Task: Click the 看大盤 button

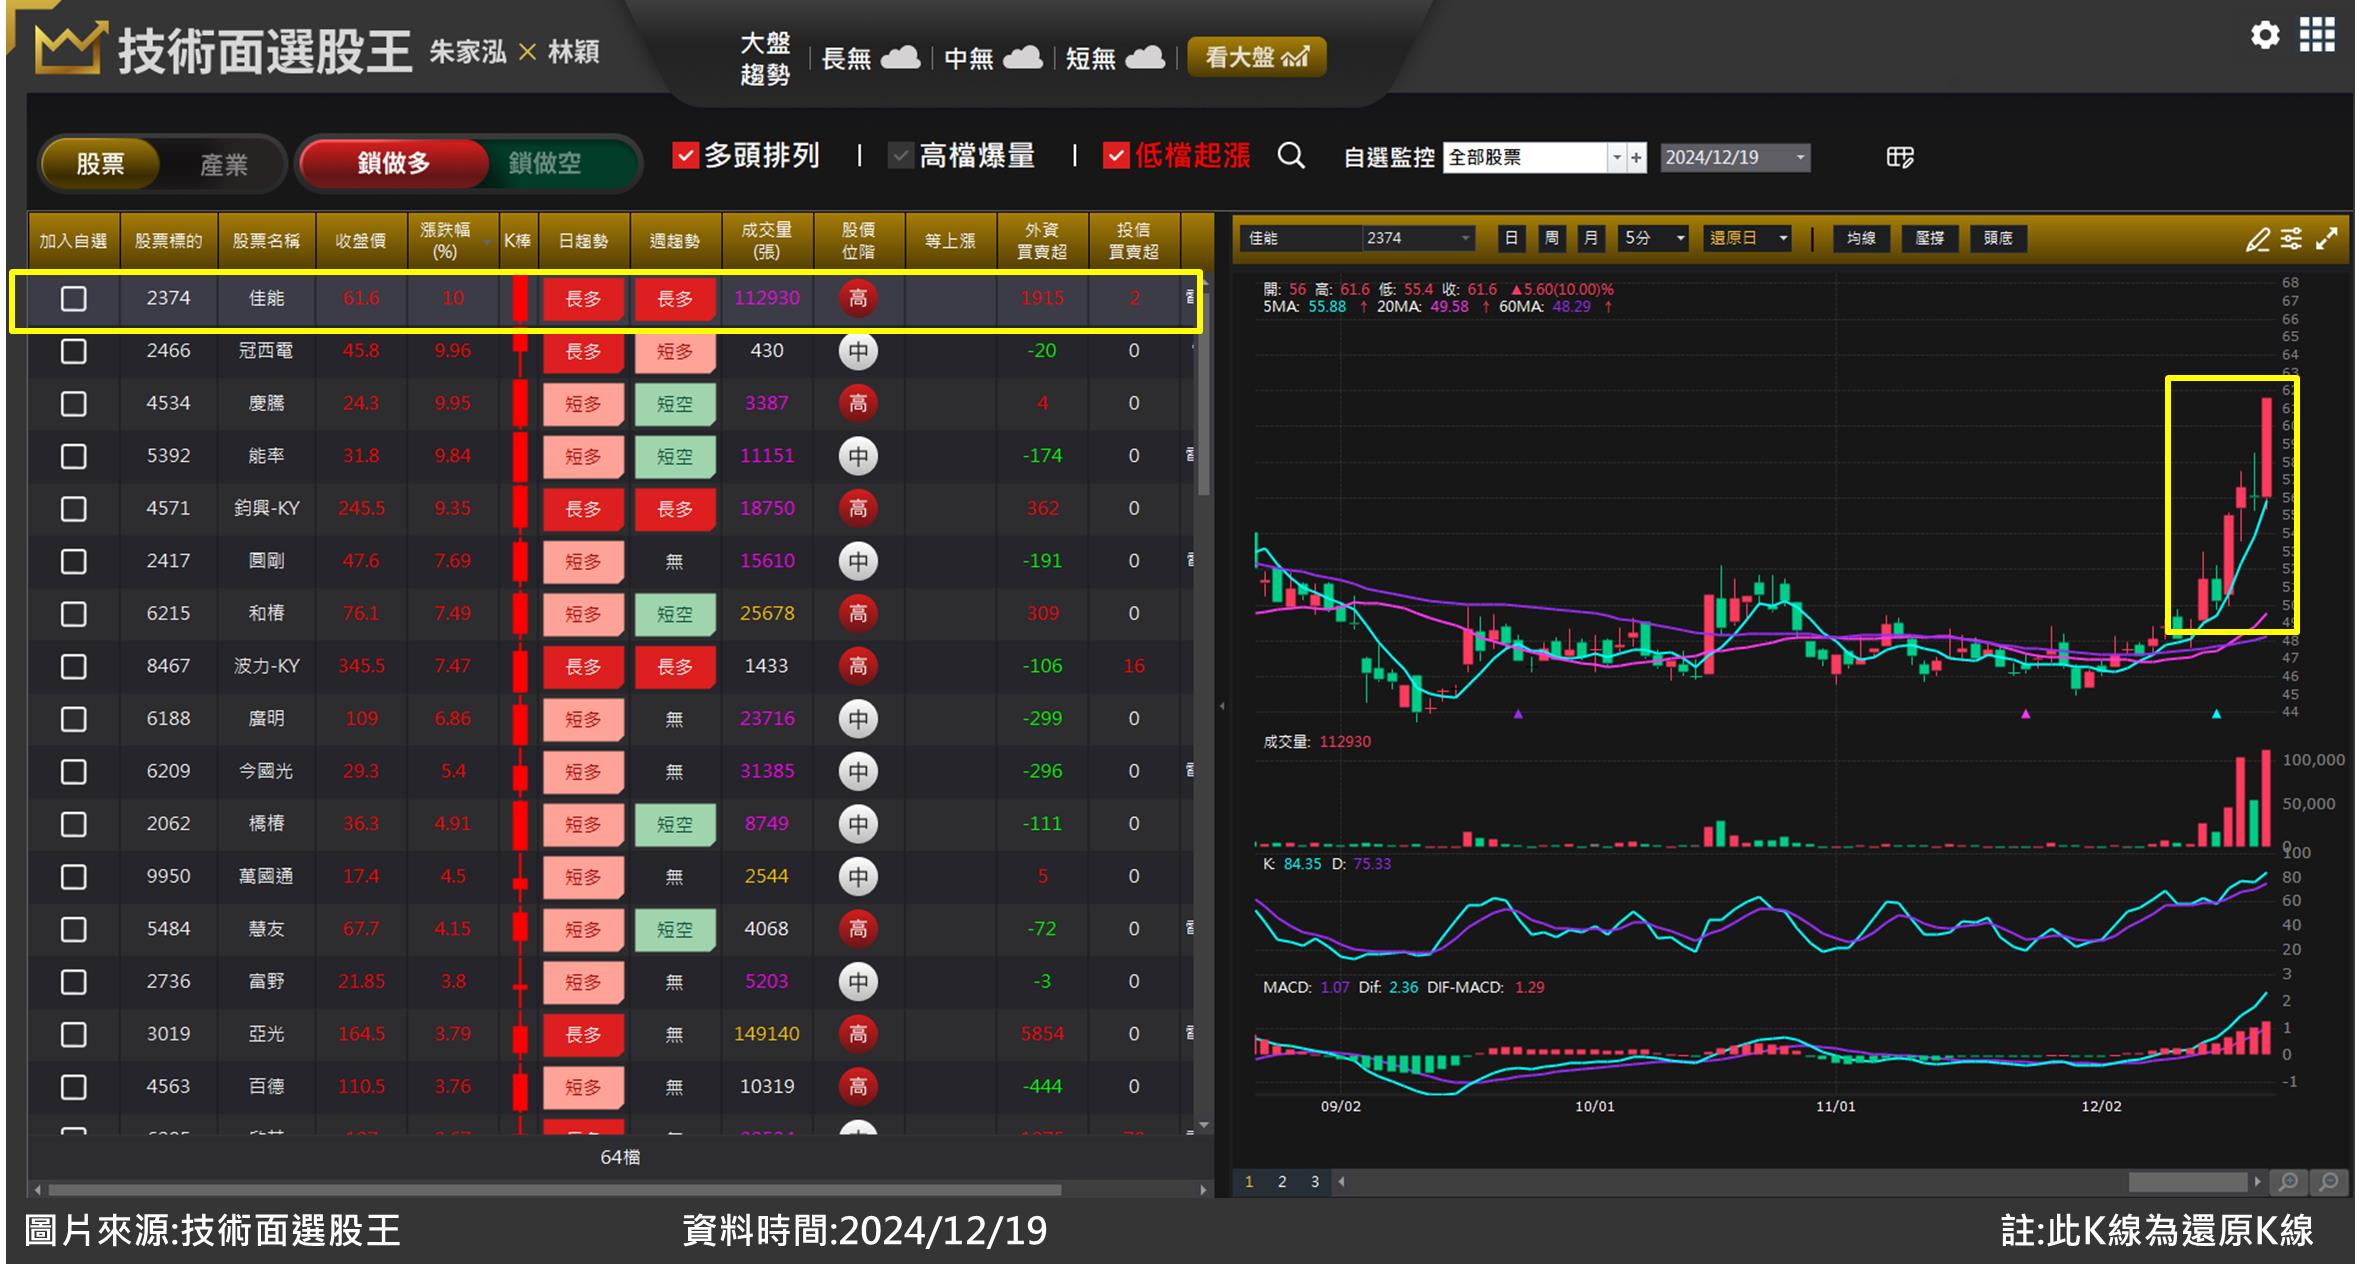Action: point(1257,58)
